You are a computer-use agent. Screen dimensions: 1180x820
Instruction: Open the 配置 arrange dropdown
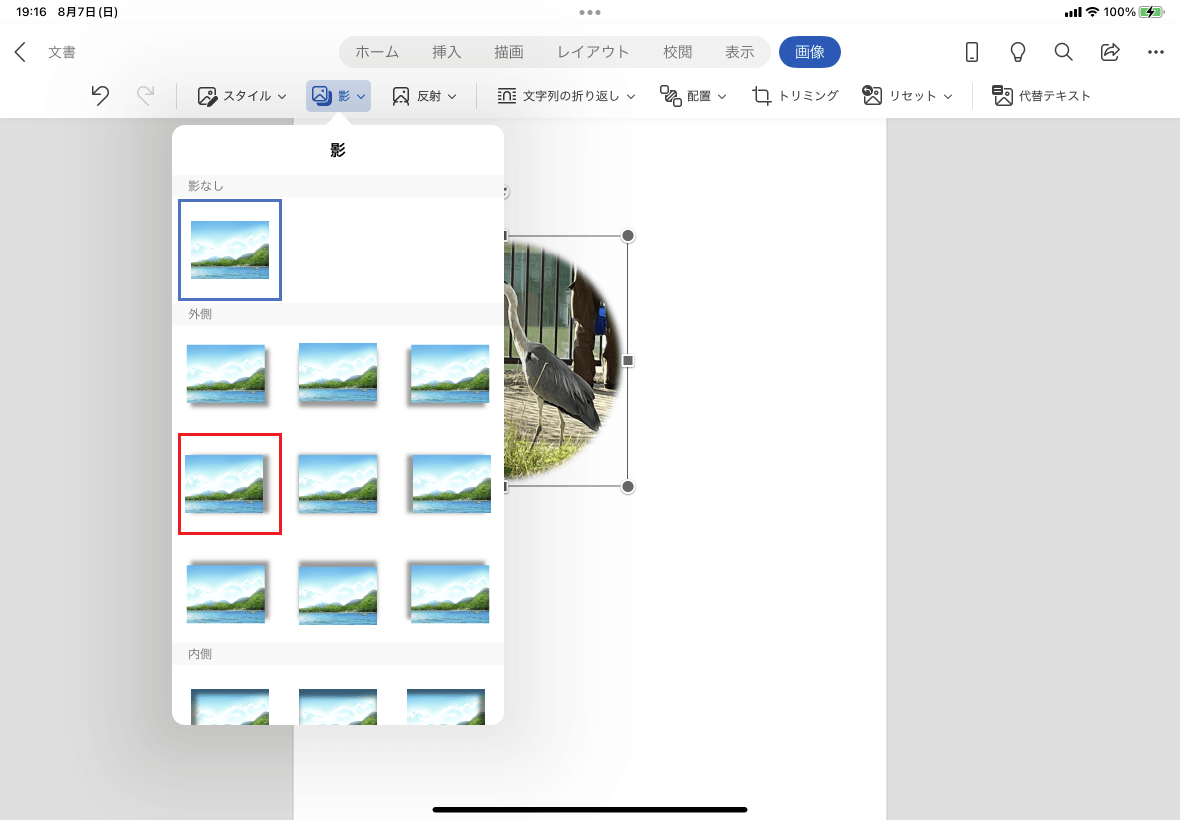point(692,96)
